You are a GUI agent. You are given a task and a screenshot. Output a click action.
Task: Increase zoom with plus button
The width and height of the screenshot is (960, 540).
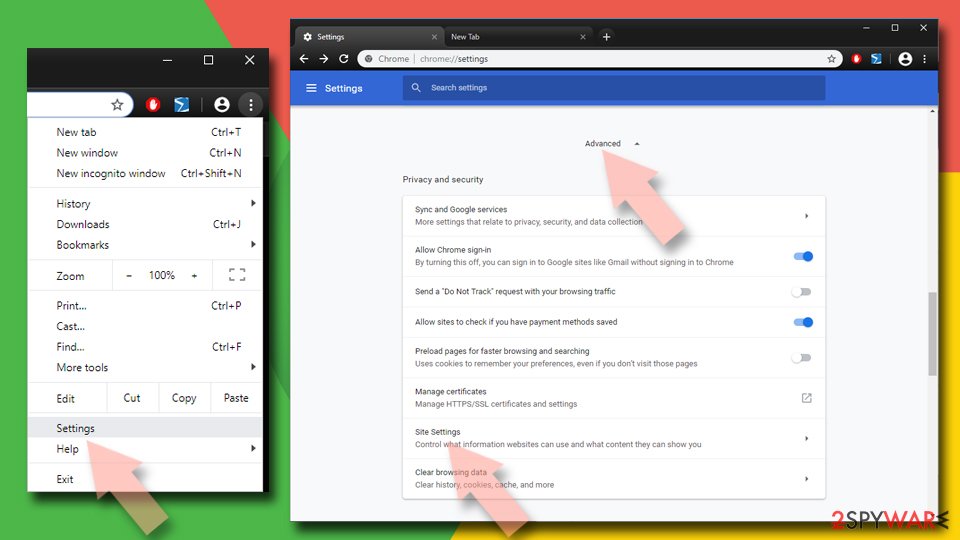[194, 276]
